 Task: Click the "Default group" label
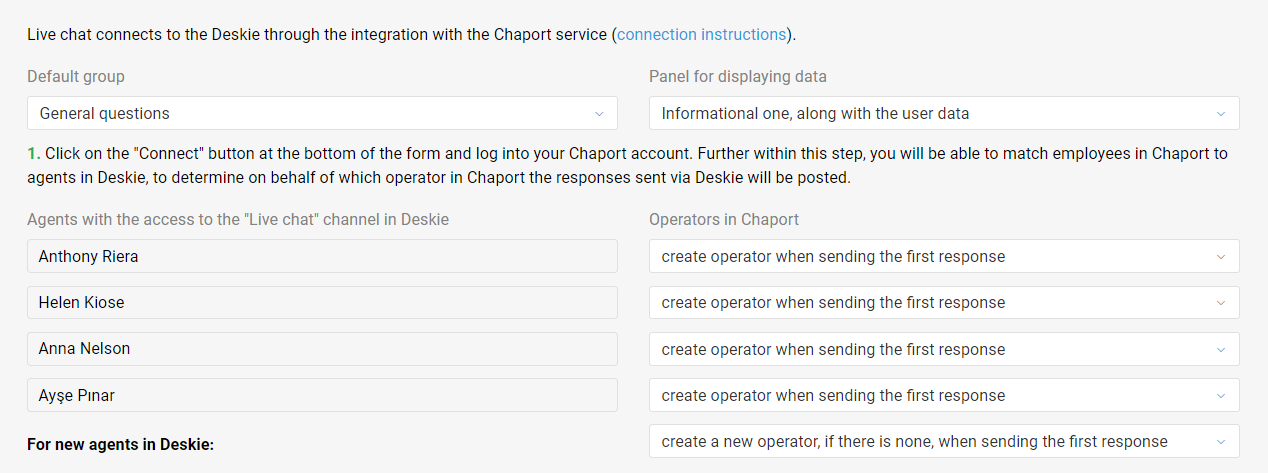(x=76, y=77)
